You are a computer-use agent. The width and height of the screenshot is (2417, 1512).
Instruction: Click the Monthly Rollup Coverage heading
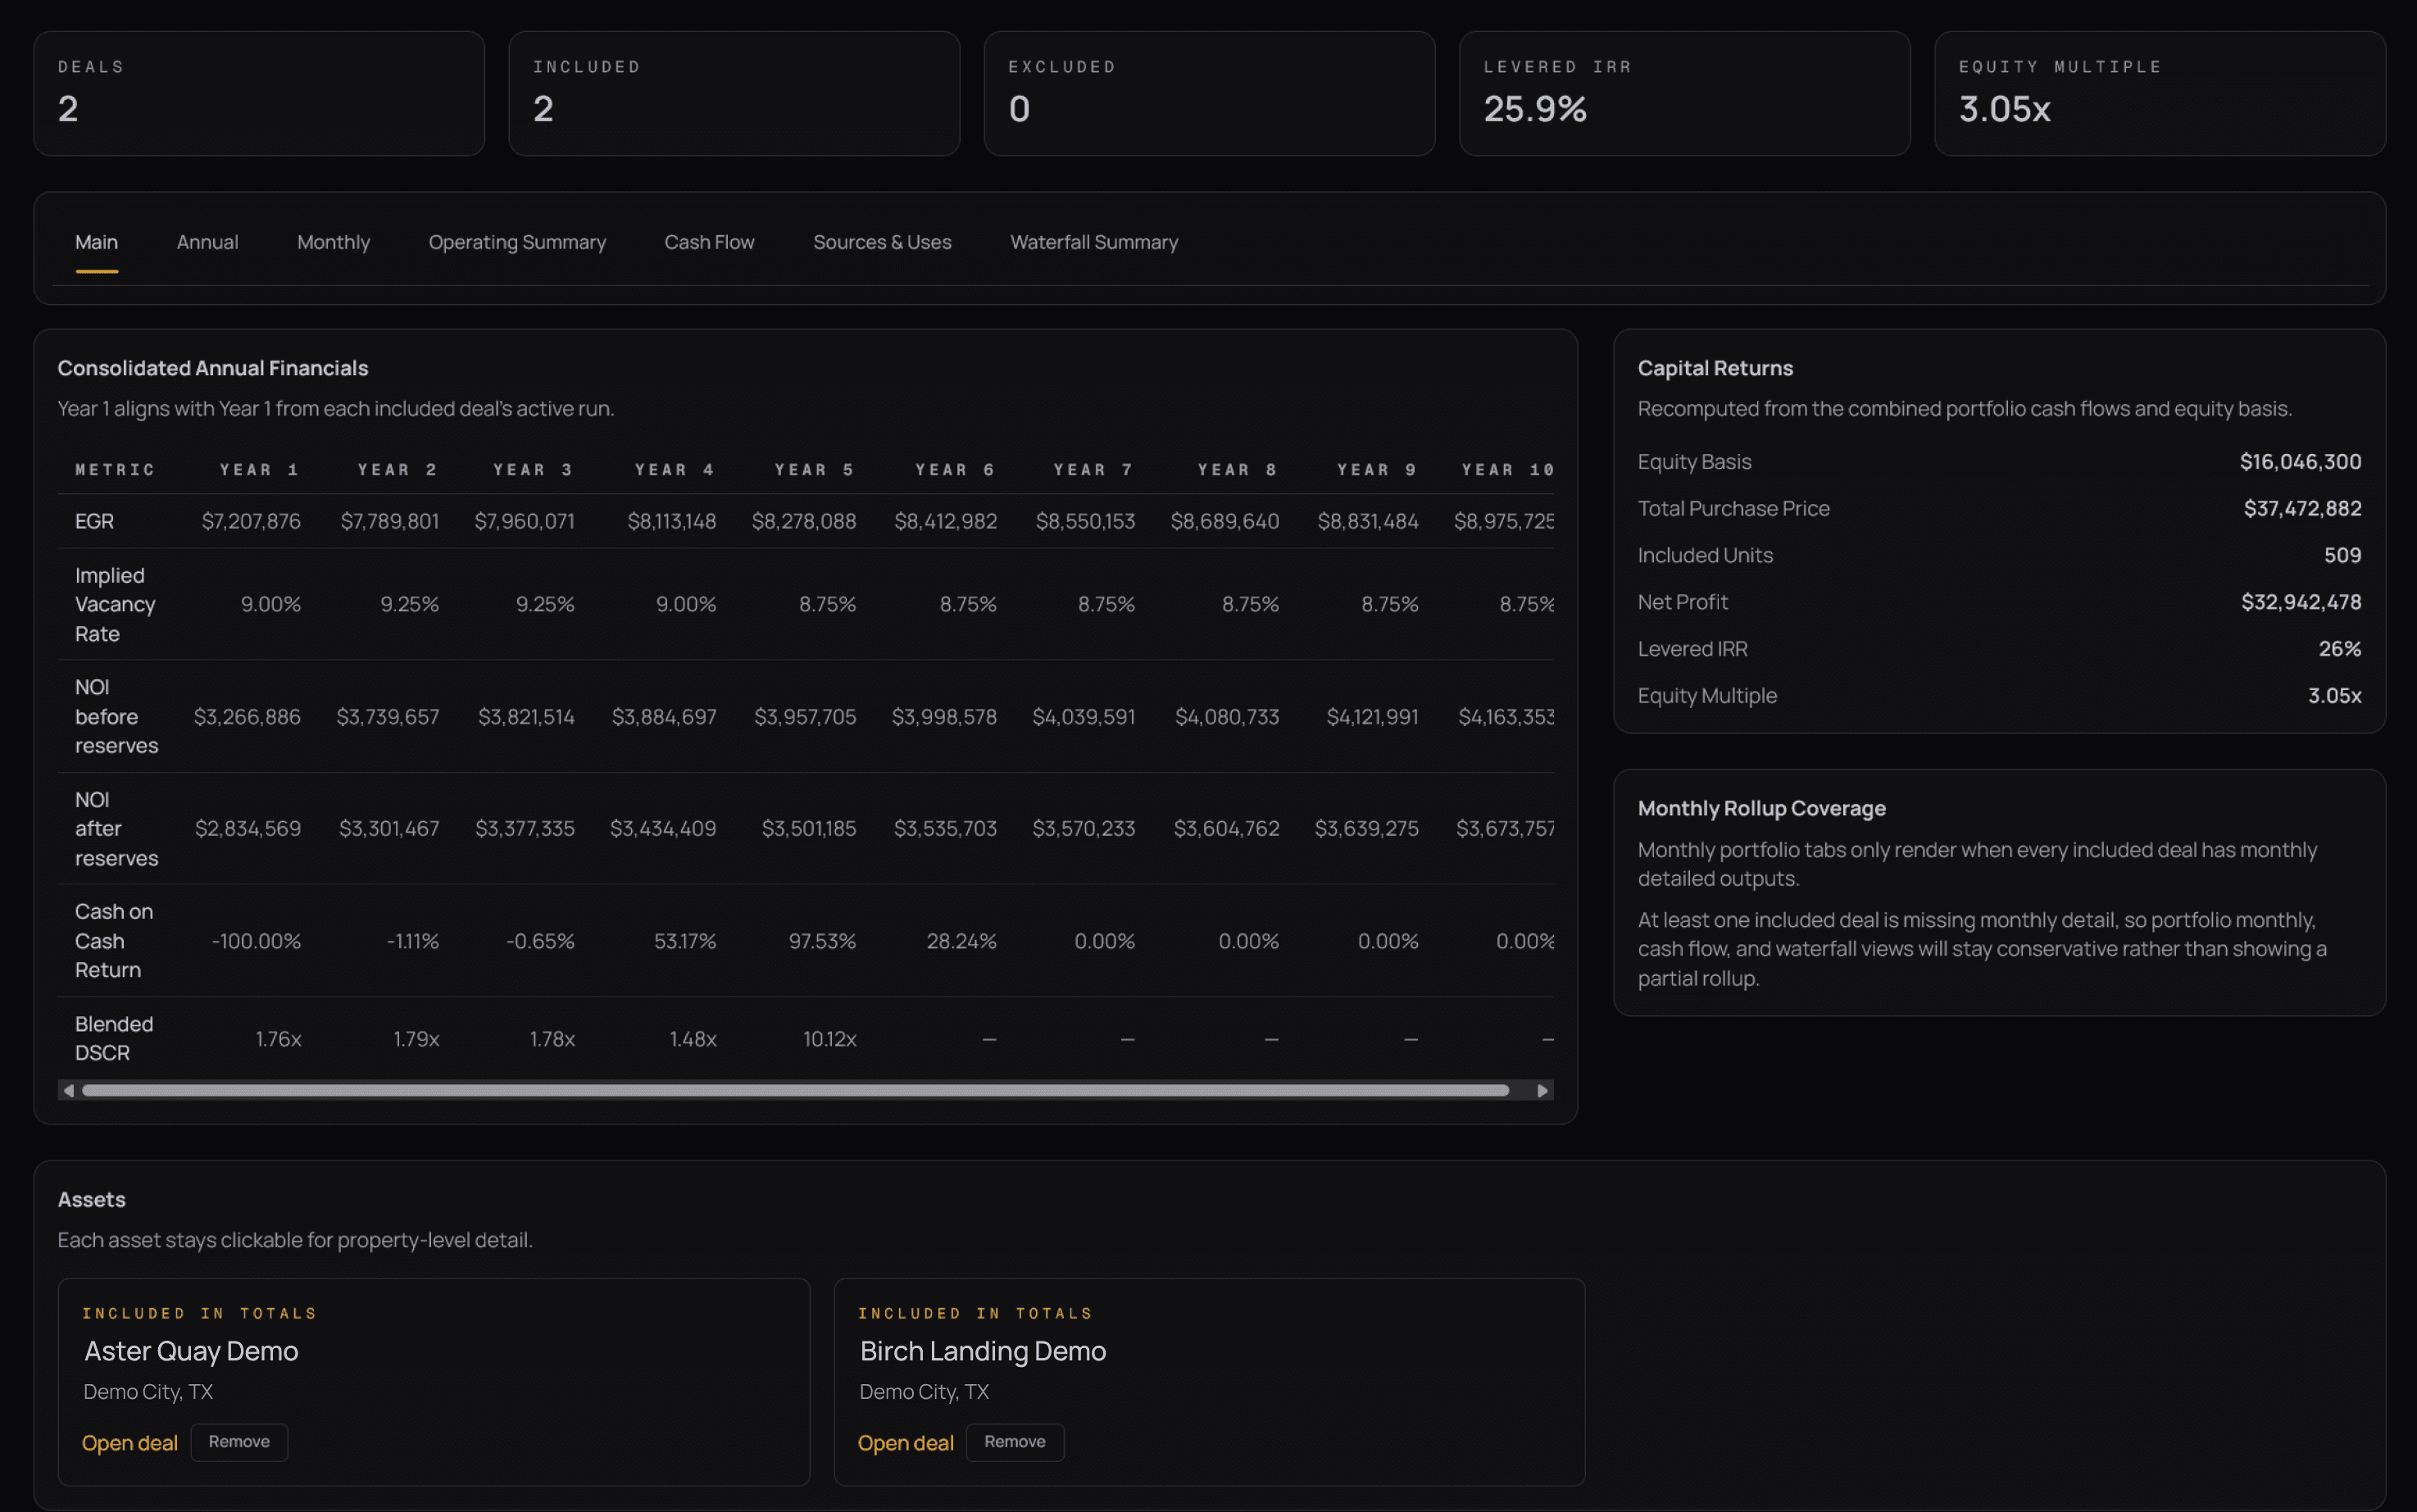[1761, 808]
